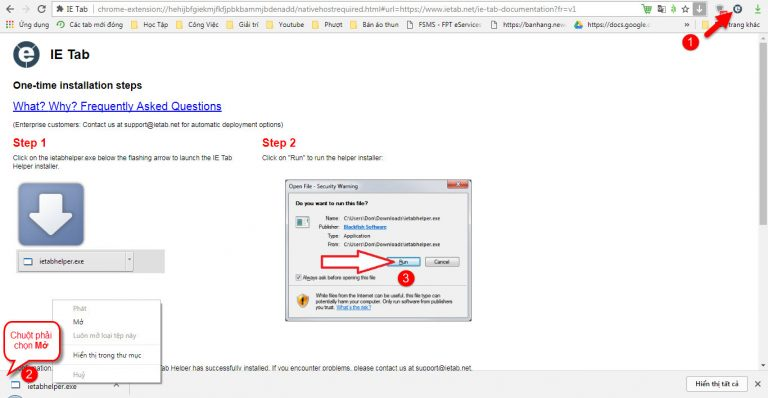Choose 'Luôn mở loại tệp này' menu entry
Viewport: 768px width, 398px height.
tap(107, 335)
